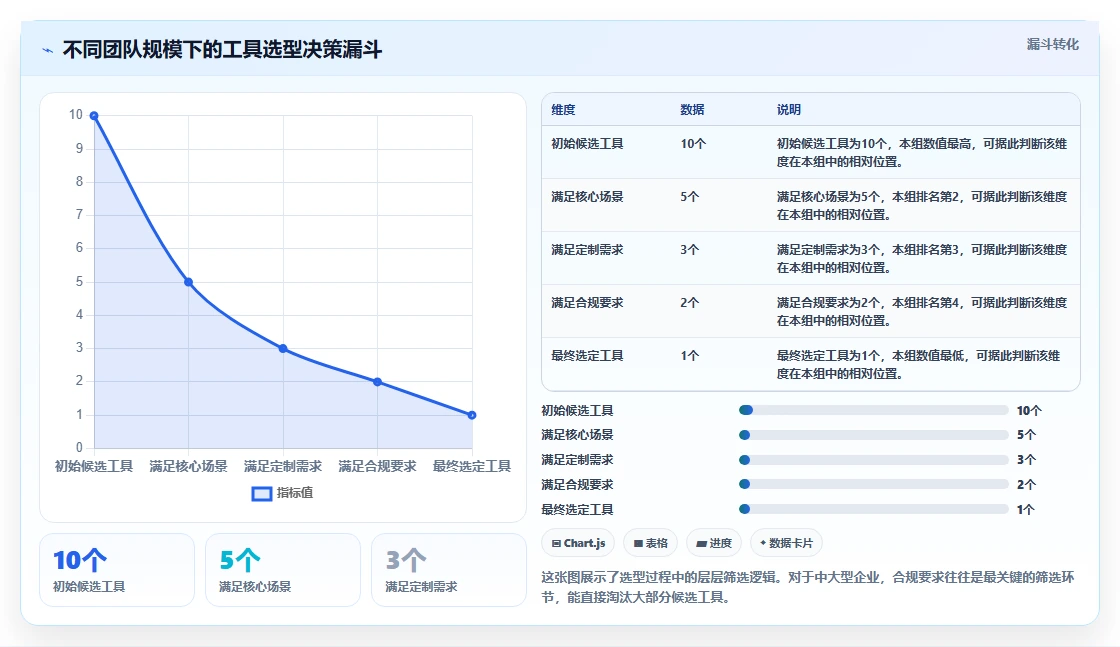Click the 最终选定工具 x-axis label
Viewport: 1120px width, 647px height.
click(x=471, y=466)
